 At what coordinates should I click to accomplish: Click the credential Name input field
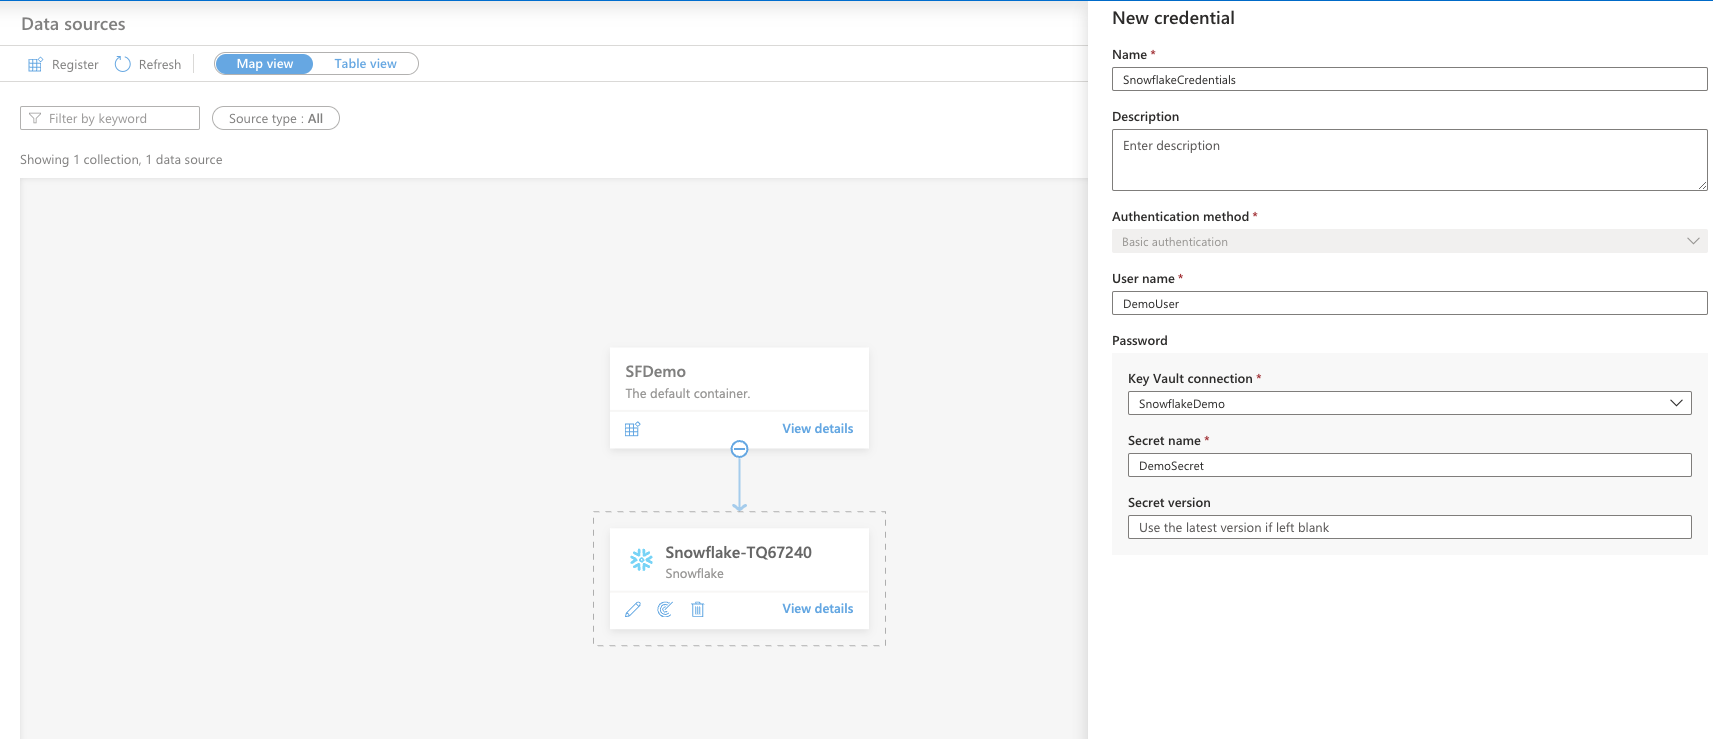(1409, 80)
